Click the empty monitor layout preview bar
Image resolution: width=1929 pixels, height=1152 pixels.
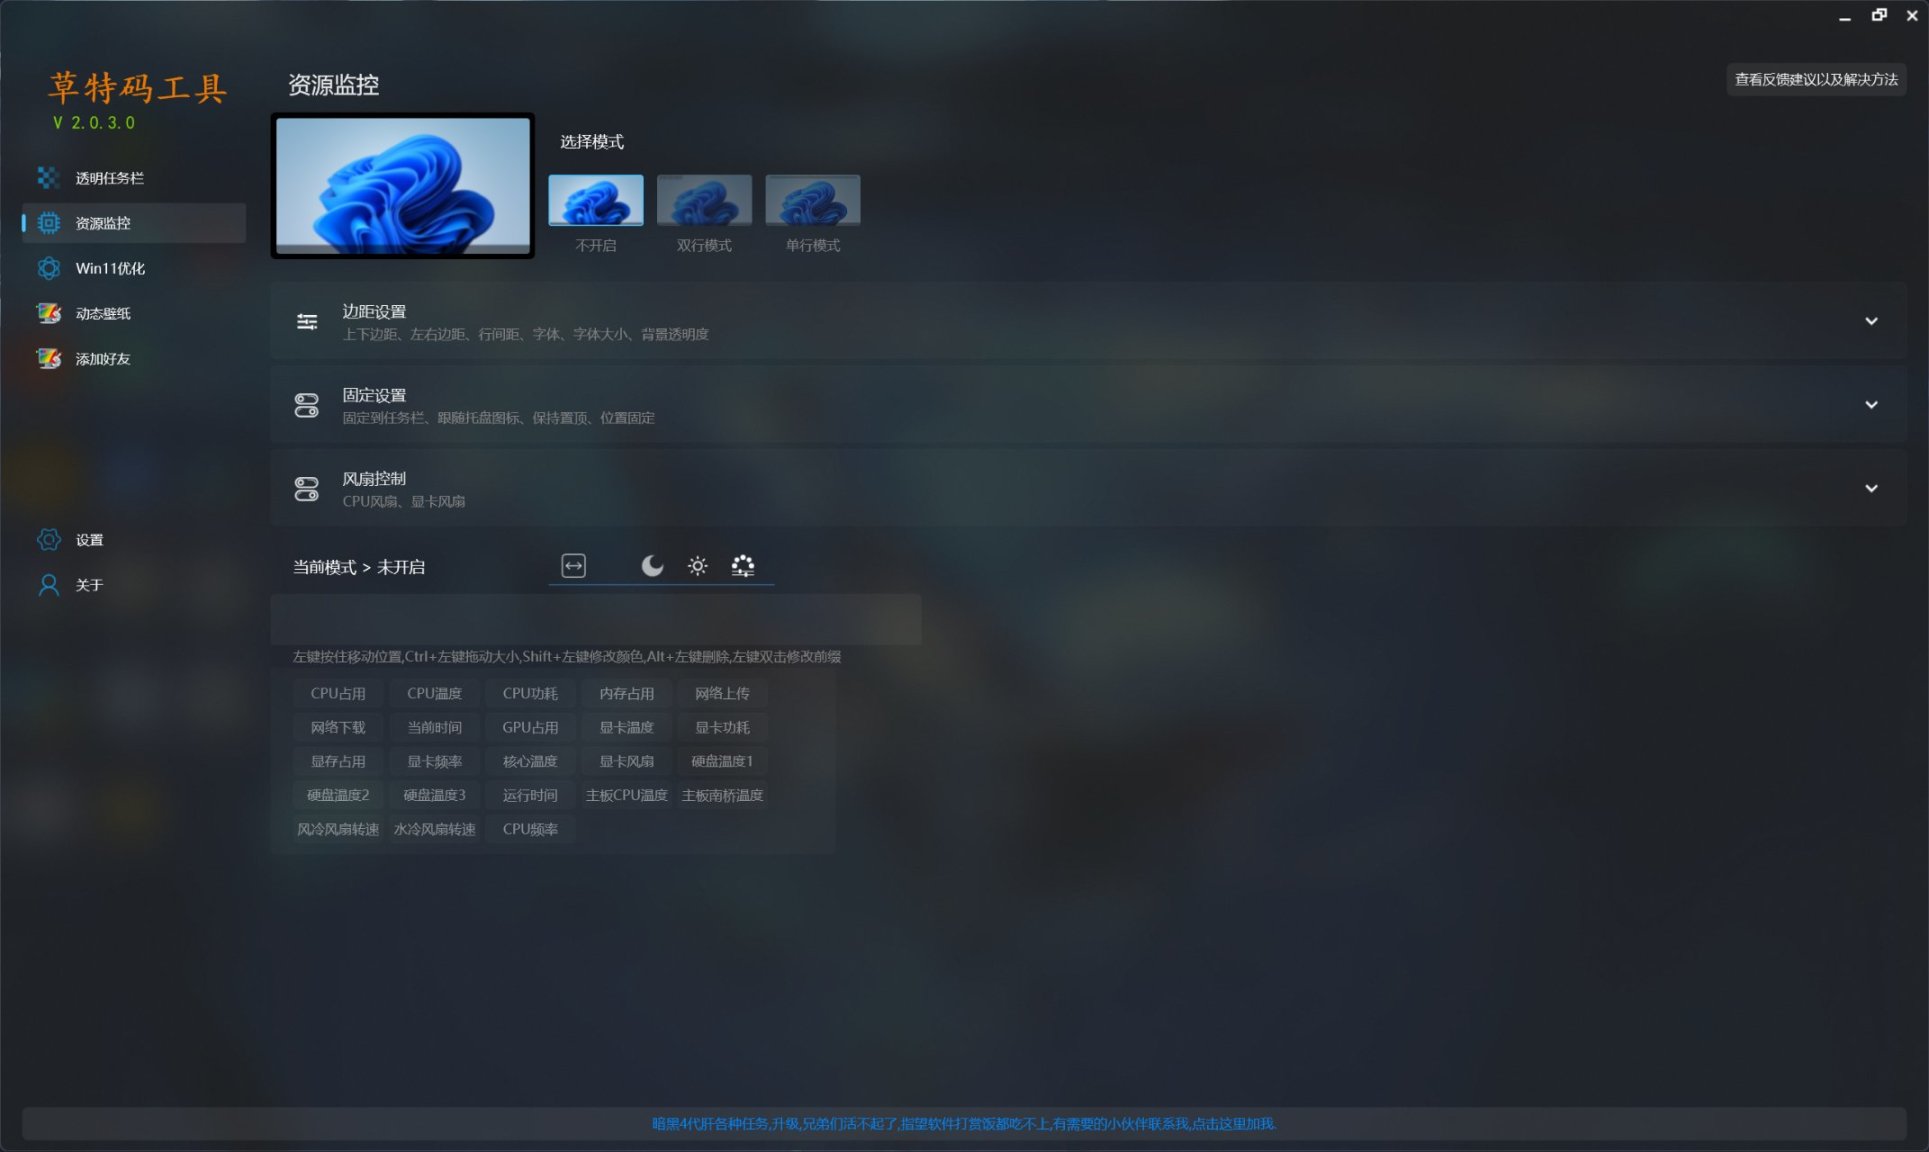[x=596, y=619]
